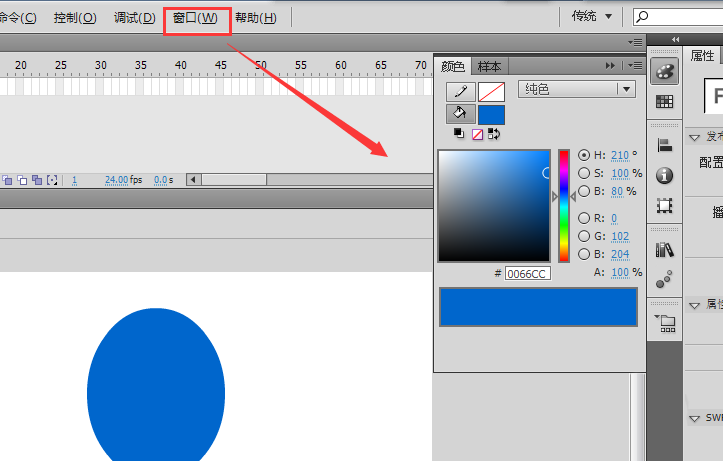Select the S saturation radio button

[584, 173]
